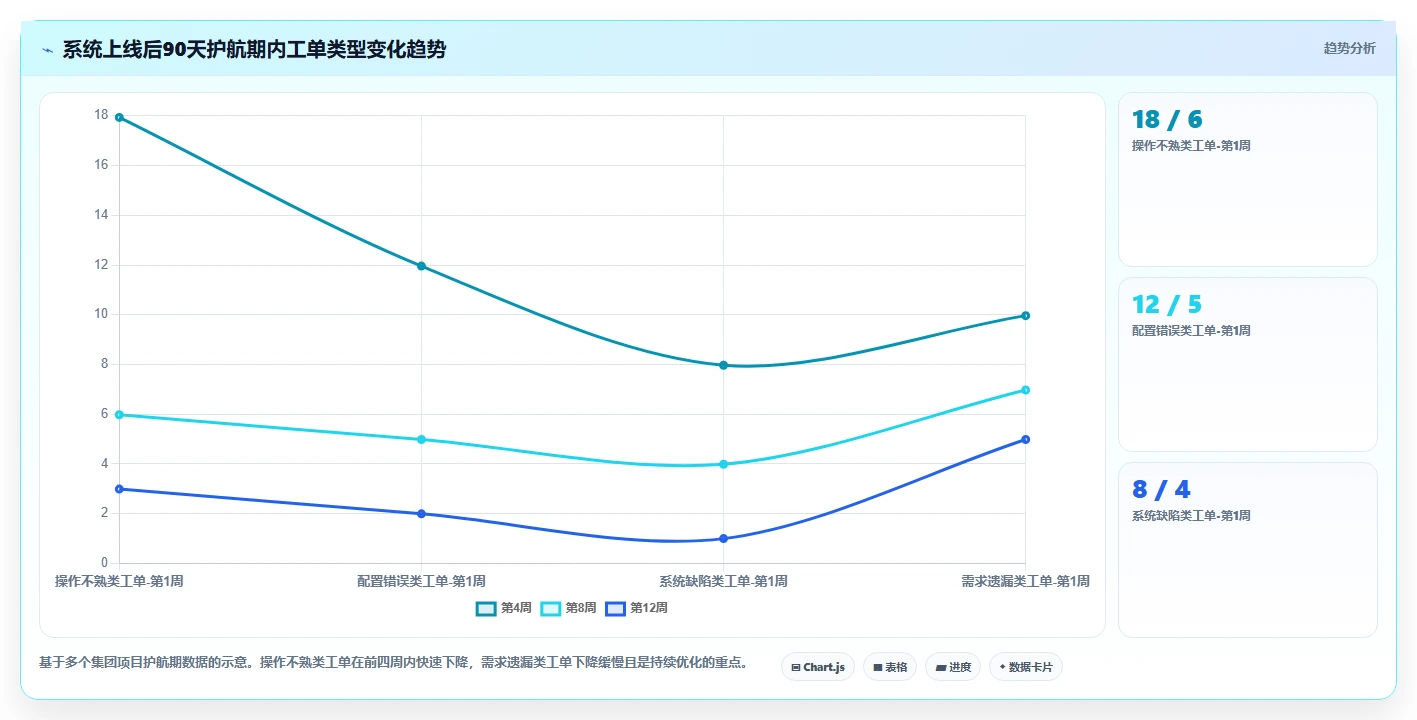Click 第4周 data point at 需求遗漏类工单
Viewport: 1417px width, 720px height.
coord(1025,316)
